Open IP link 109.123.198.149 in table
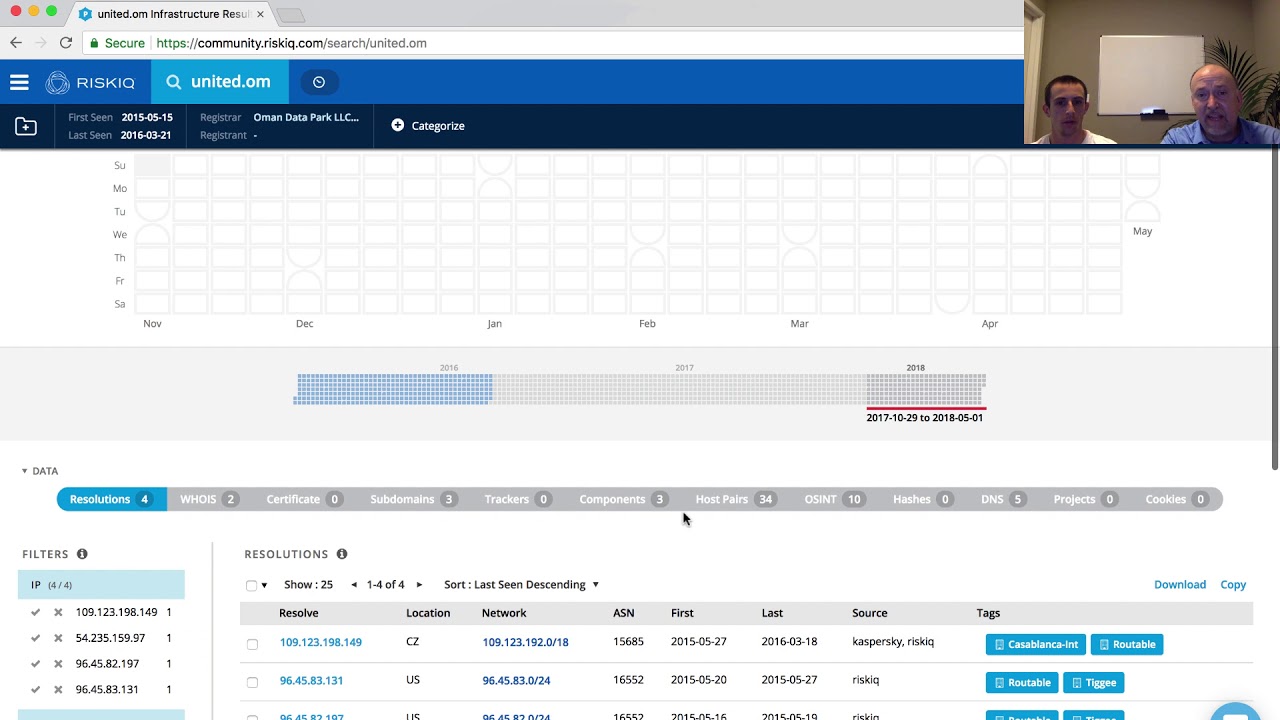The image size is (1280, 720). click(x=321, y=643)
